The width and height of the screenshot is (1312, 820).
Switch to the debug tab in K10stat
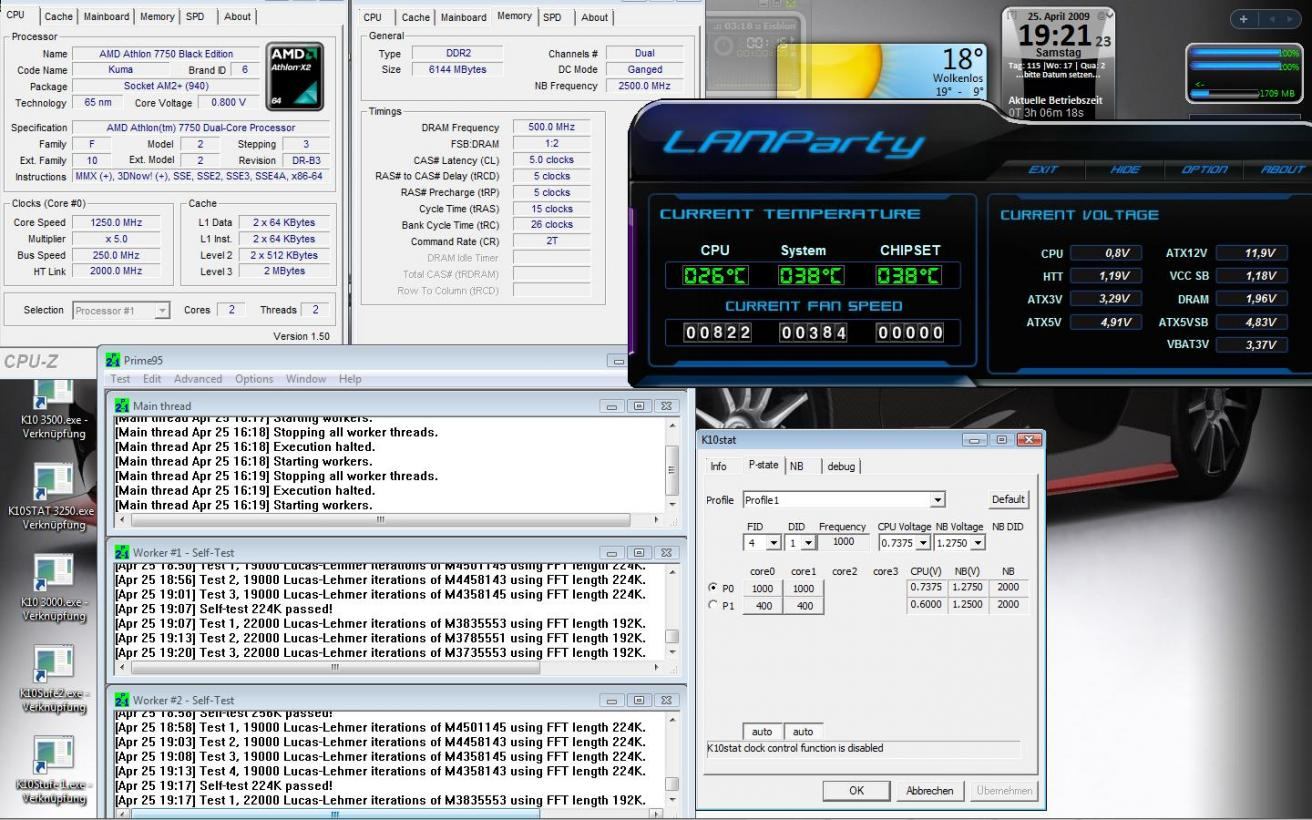(x=841, y=466)
